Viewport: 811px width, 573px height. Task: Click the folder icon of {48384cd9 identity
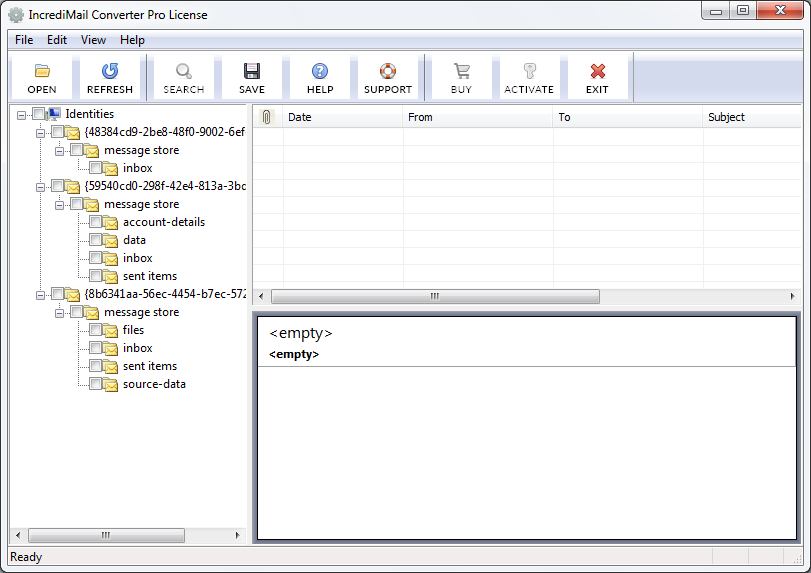pos(72,132)
